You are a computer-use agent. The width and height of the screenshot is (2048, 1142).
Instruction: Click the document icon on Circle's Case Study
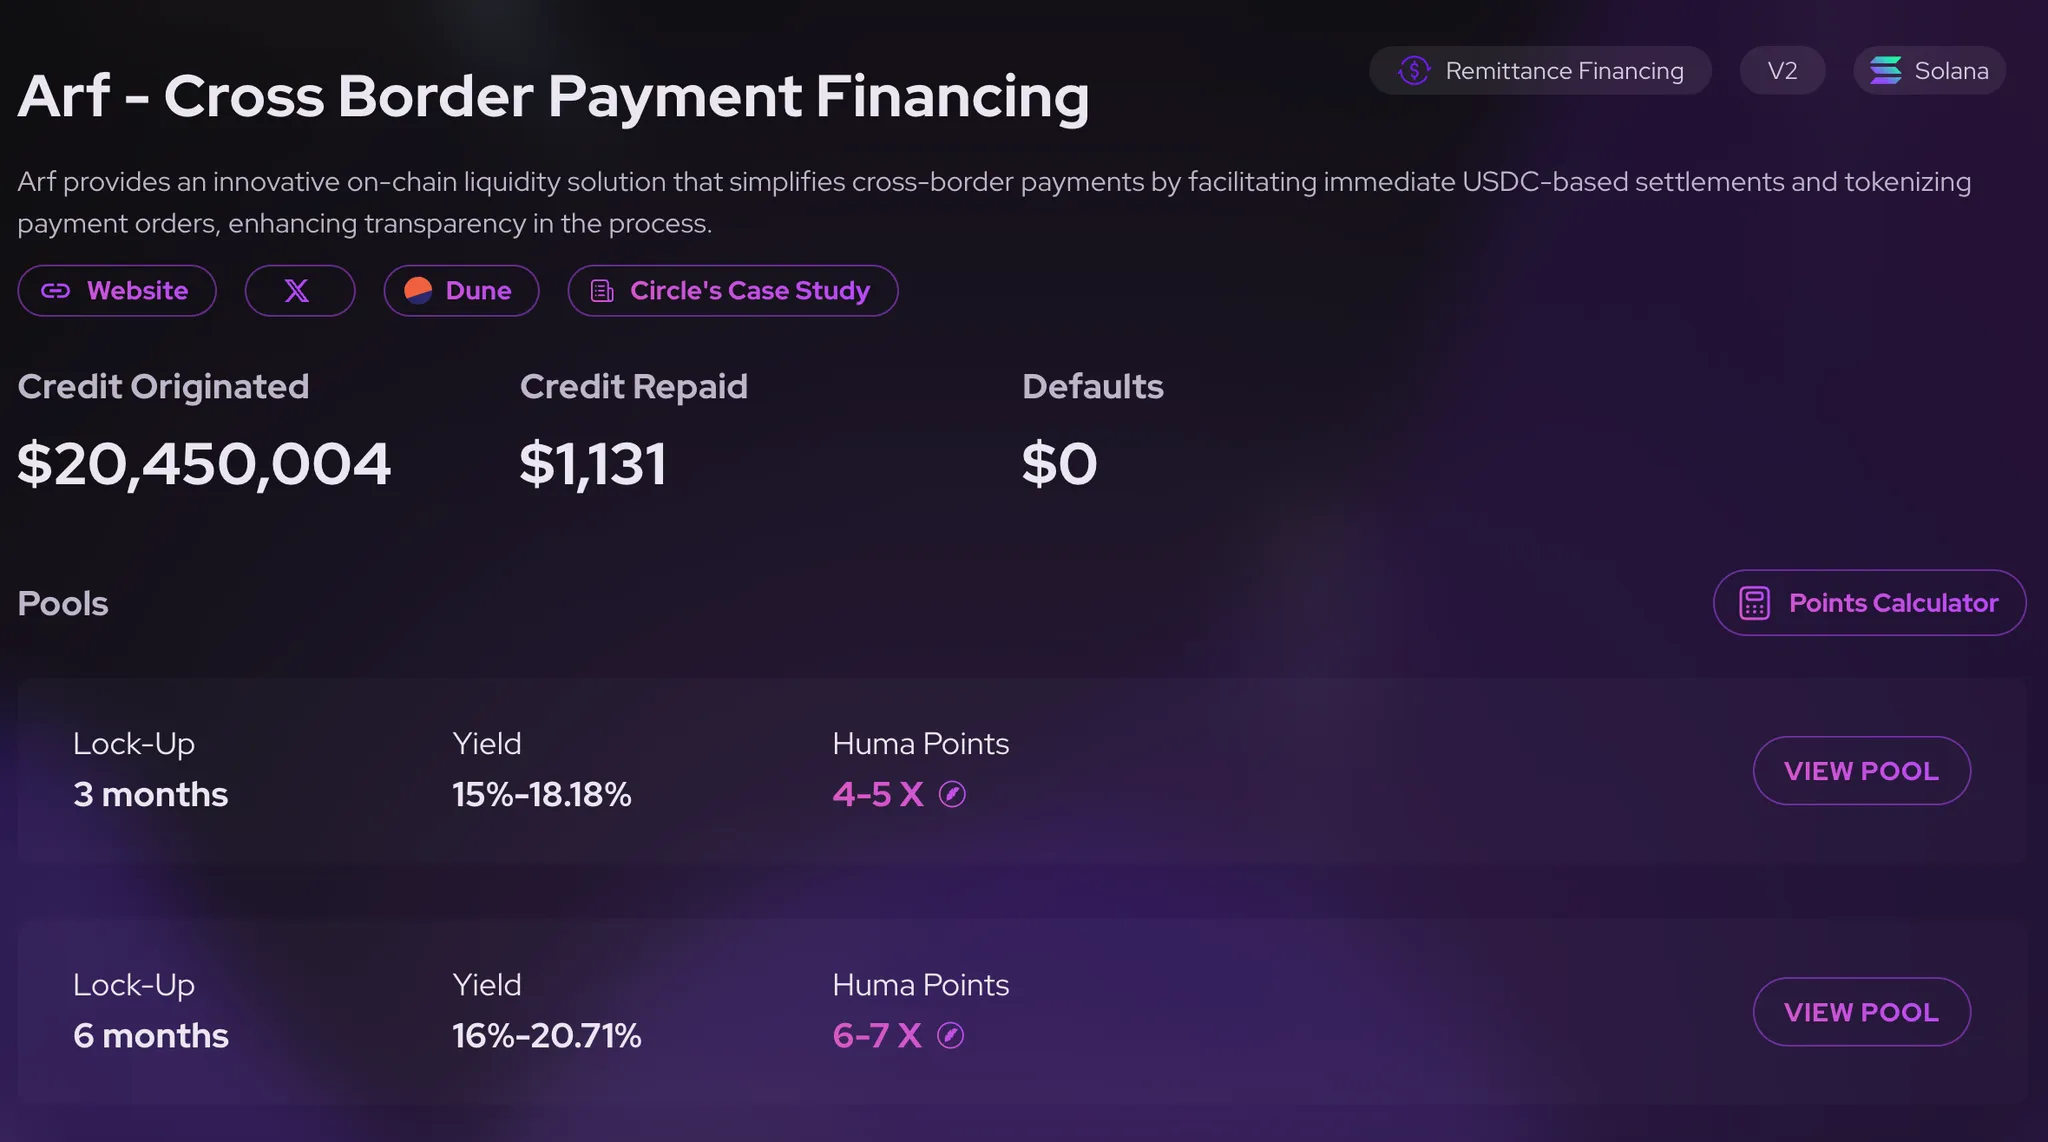tap(601, 291)
